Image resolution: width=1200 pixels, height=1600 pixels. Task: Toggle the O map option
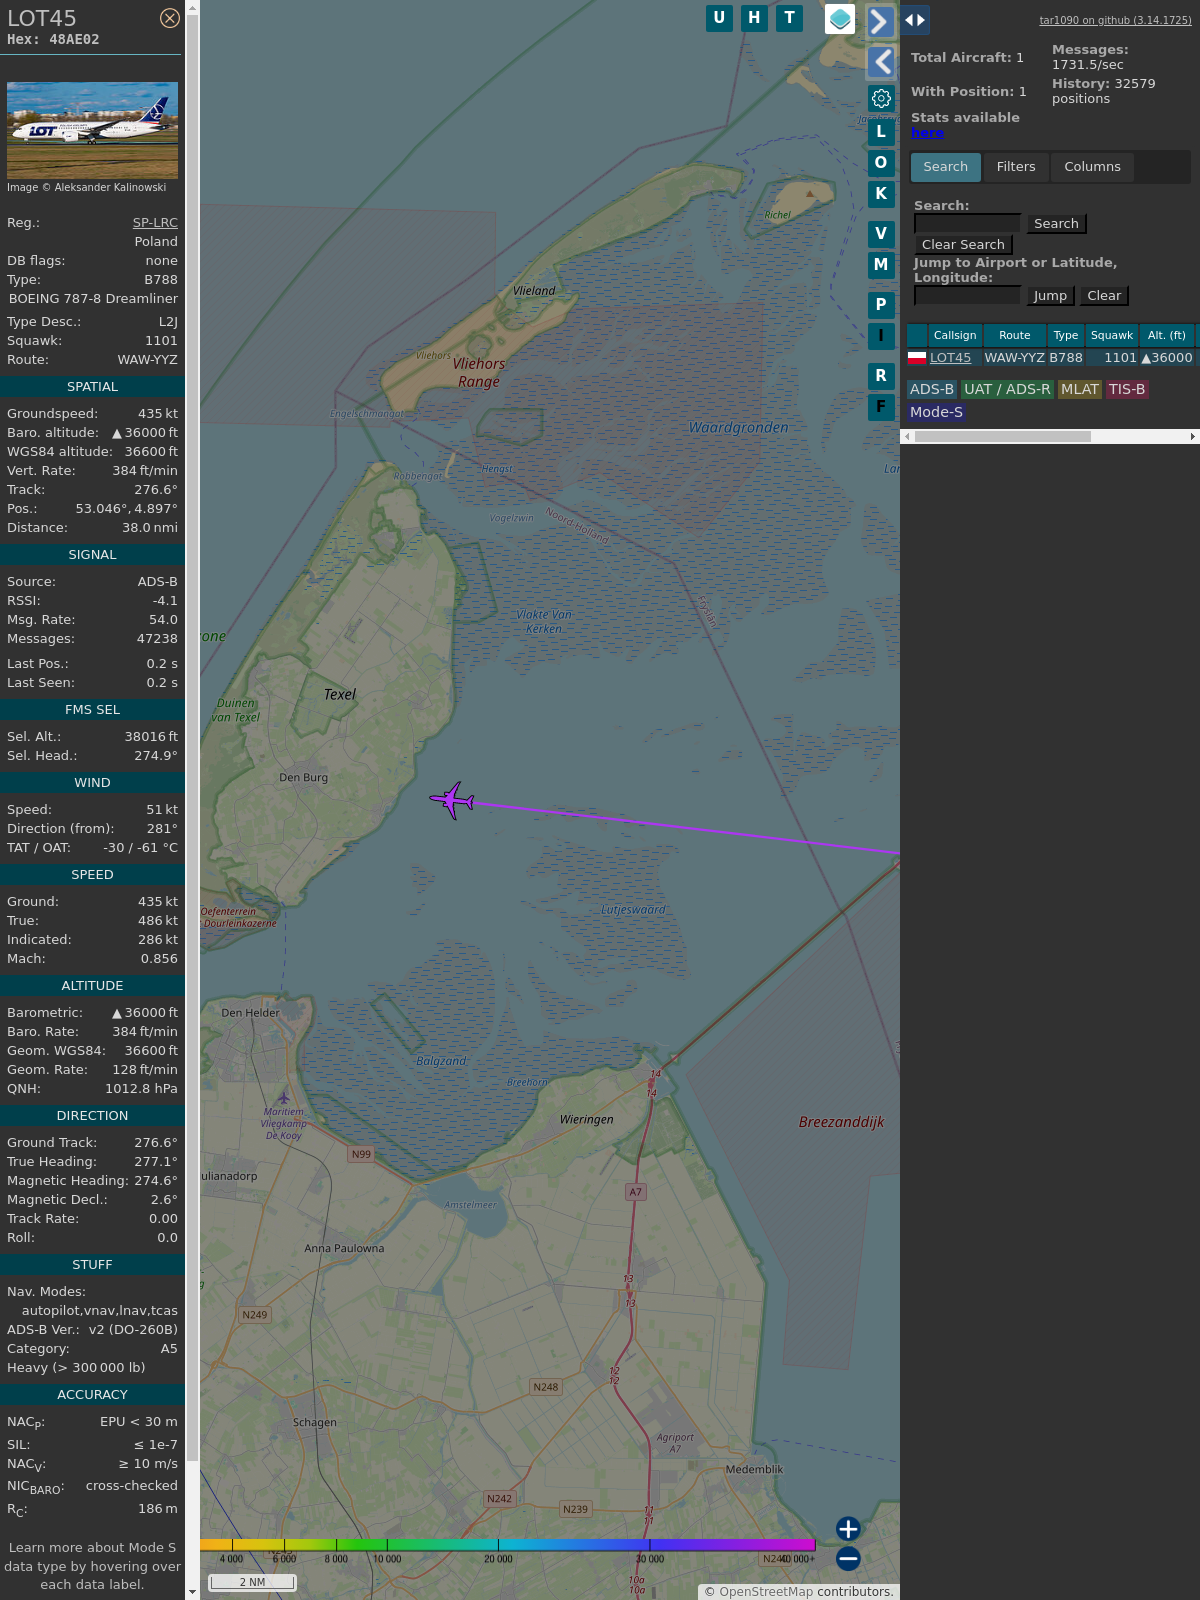881,162
